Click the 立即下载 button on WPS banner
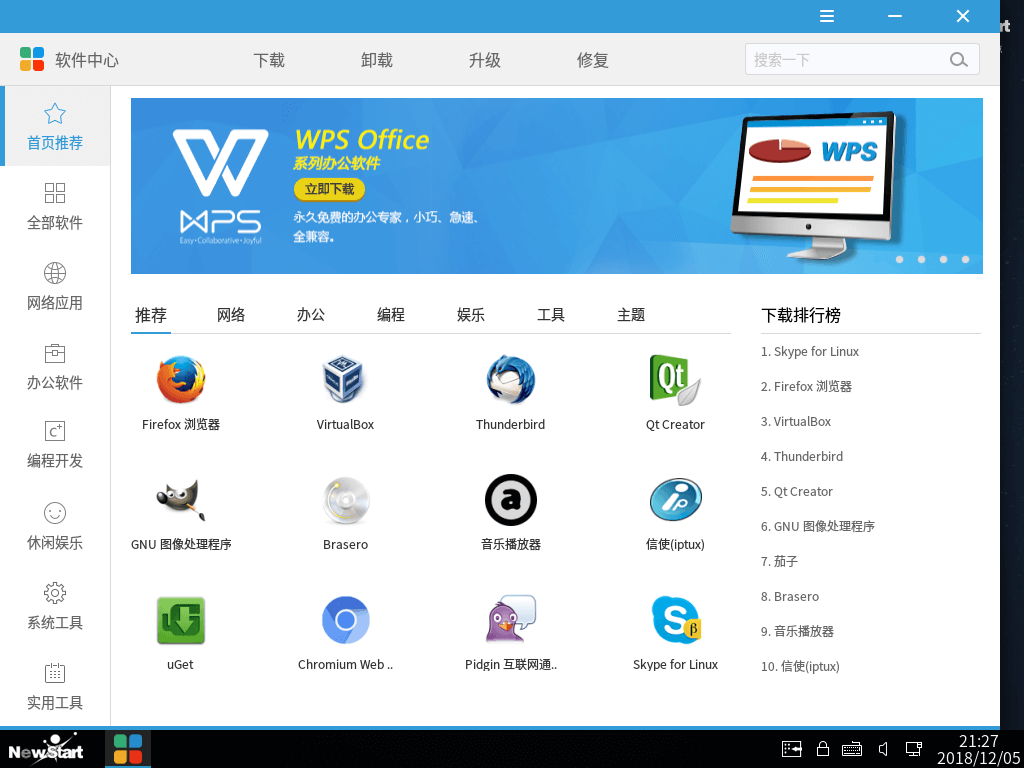Image resolution: width=1024 pixels, height=768 pixels. coord(329,189)
